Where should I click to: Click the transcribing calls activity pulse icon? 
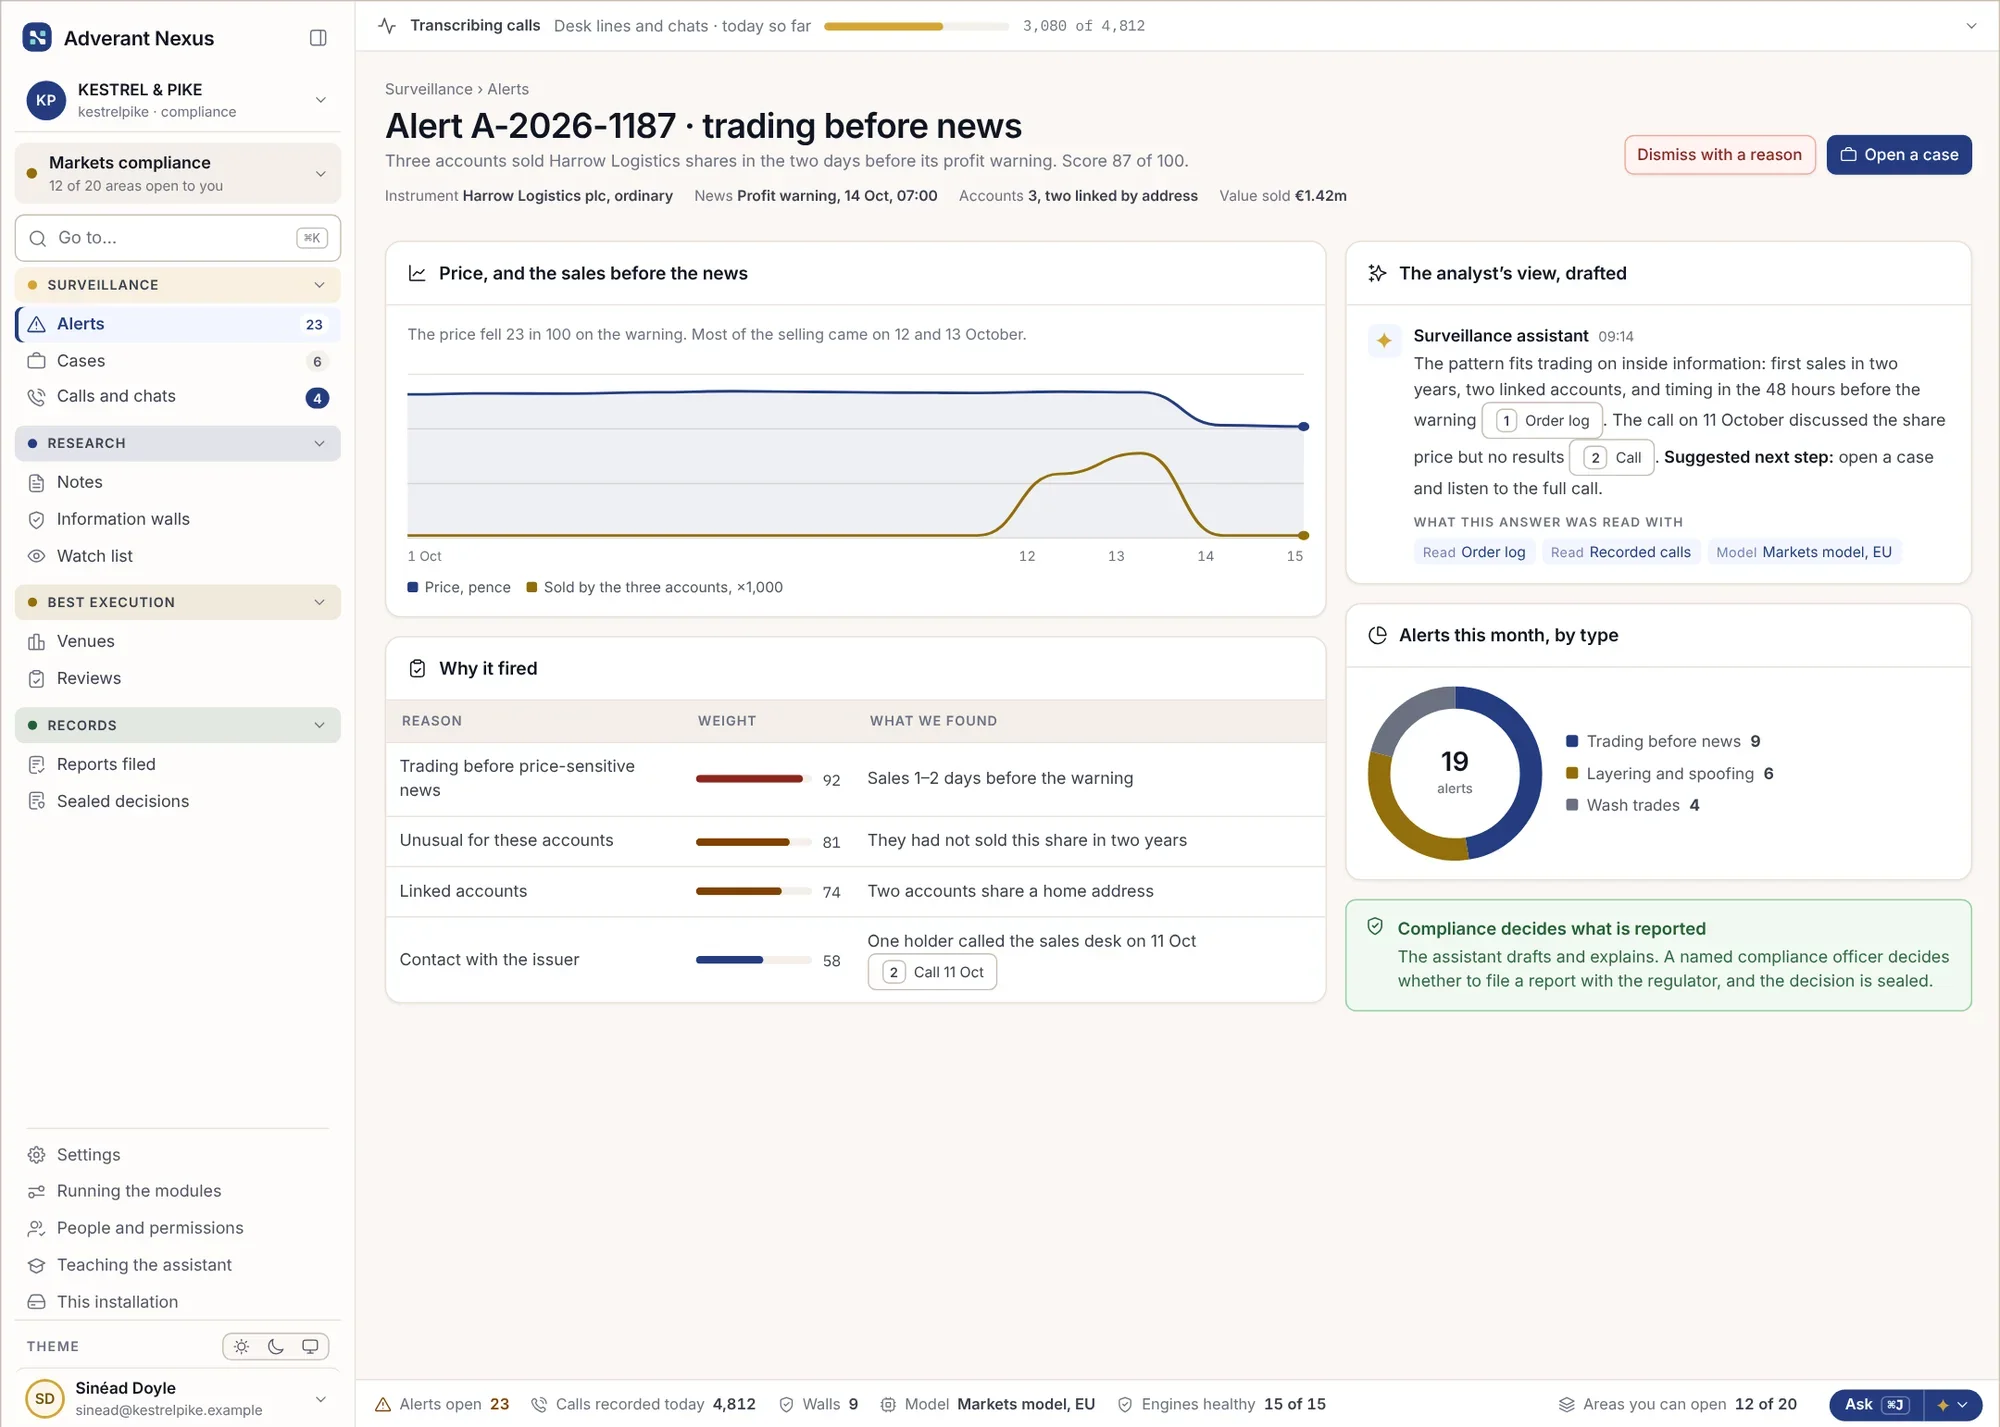click(x=388, y=26)
